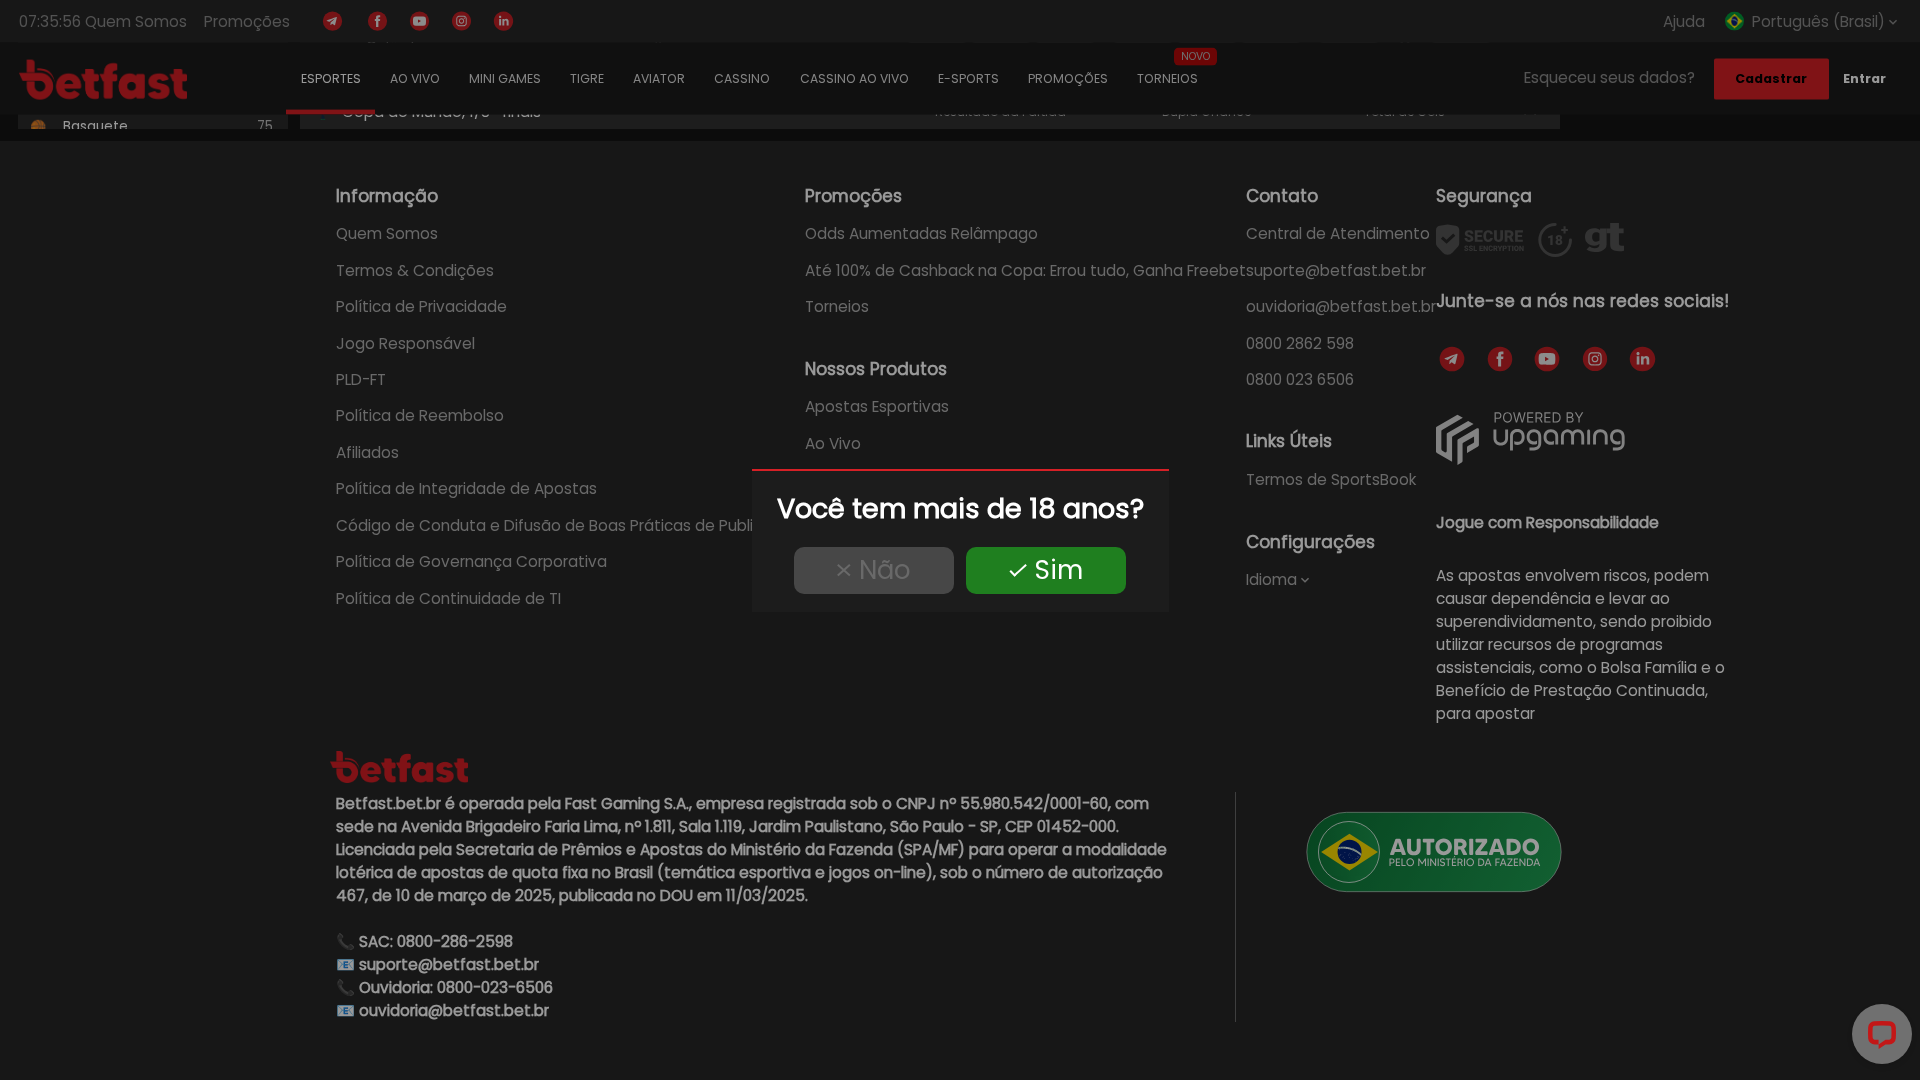Open the footer Telegram social icon
The height and width of the screenshot is (1080, 1920).
pyautogui.click(x=1452, y=359)
